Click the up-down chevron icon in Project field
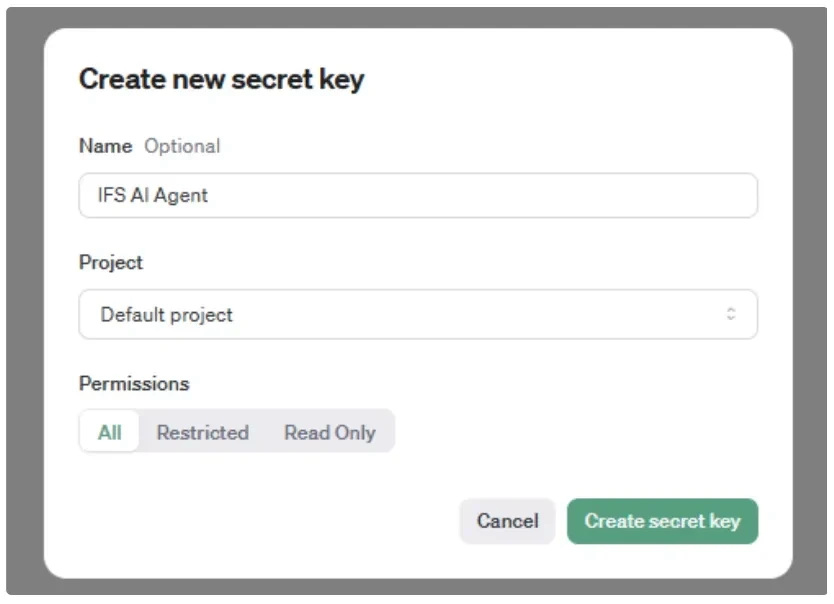 coord(731,314)
